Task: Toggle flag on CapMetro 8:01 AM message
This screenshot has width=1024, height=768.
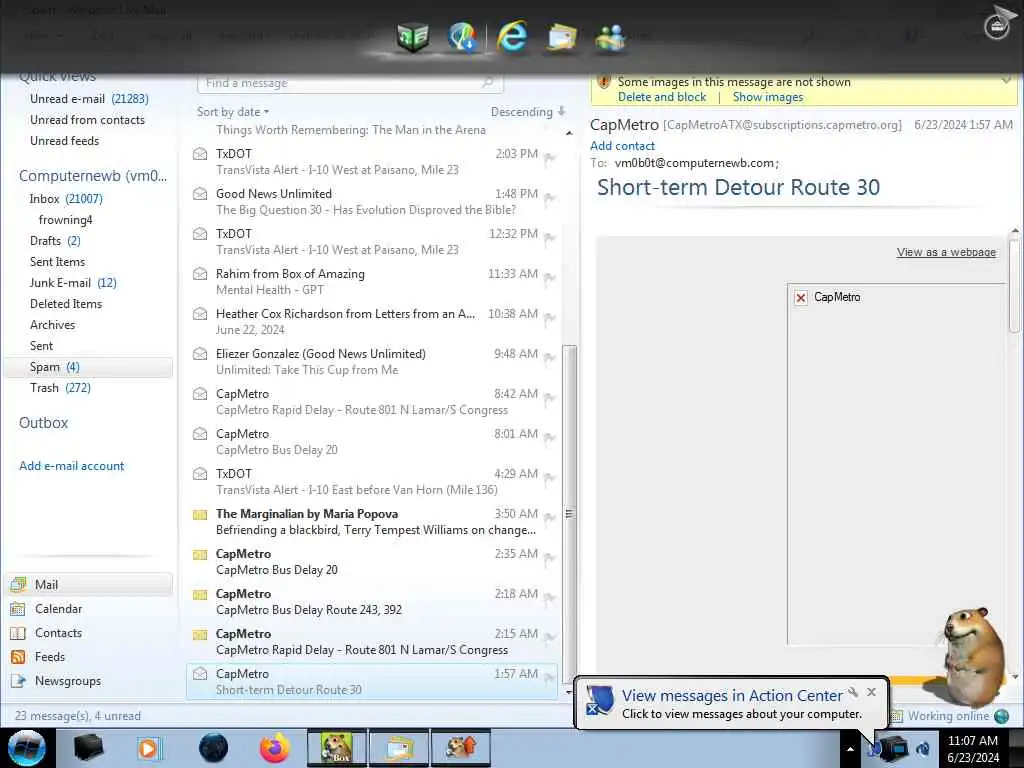Action: pyautogui.click(x=550, y=438)
